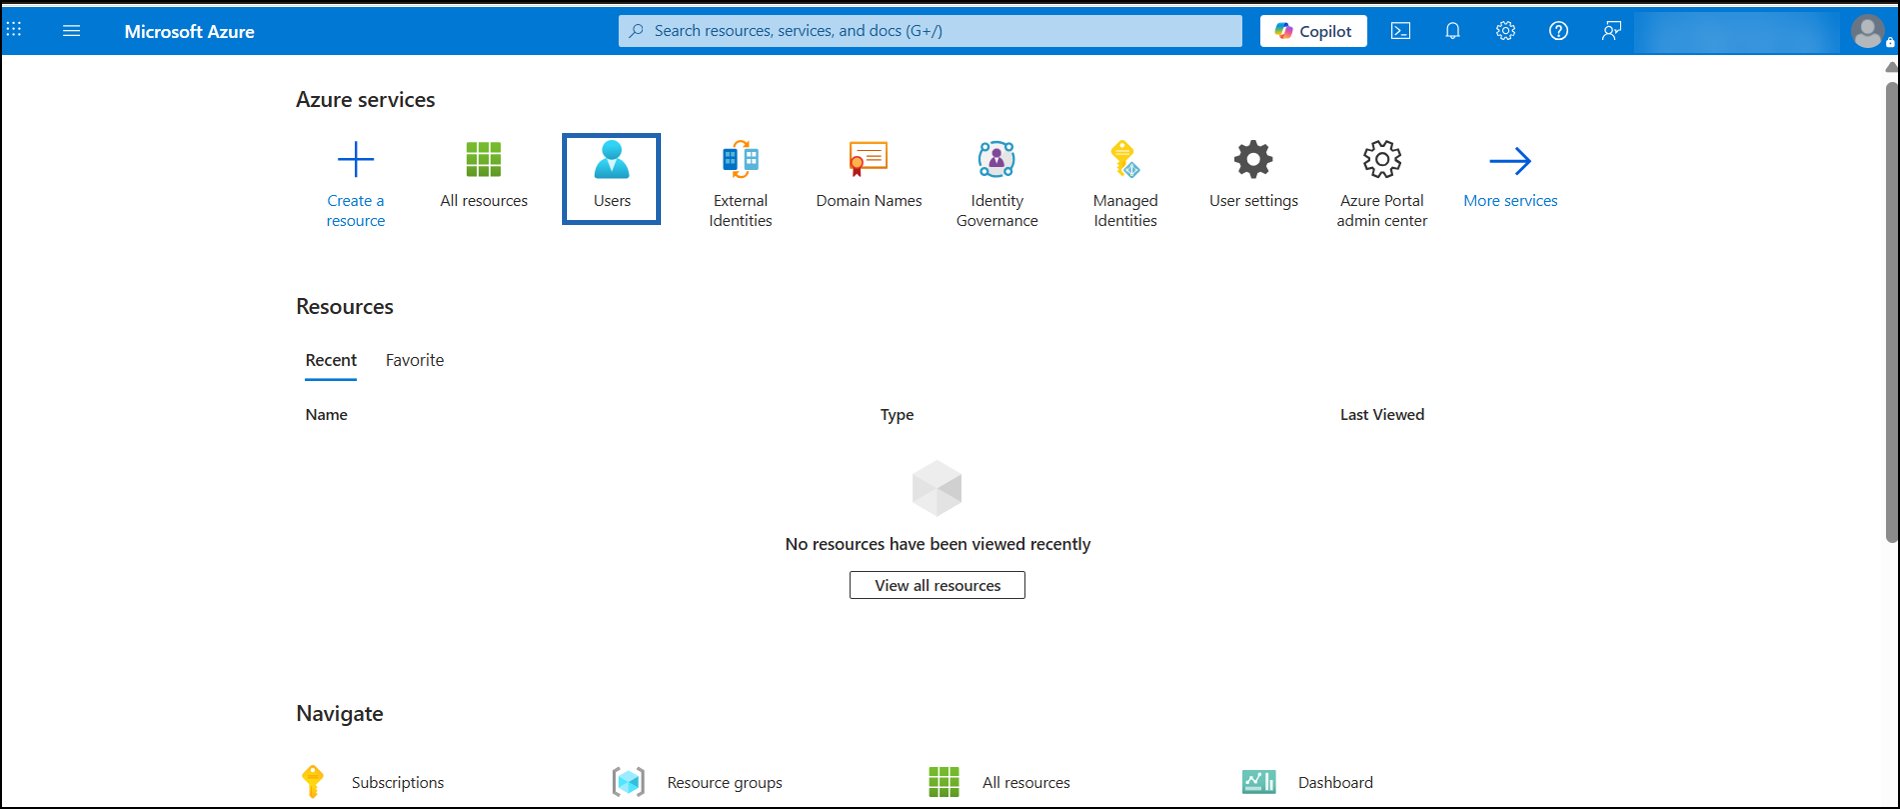Image resolution: width=1900 pixels, height=809 pixels.
Task: Focus the search resources input field
Action: click(930, 31)
